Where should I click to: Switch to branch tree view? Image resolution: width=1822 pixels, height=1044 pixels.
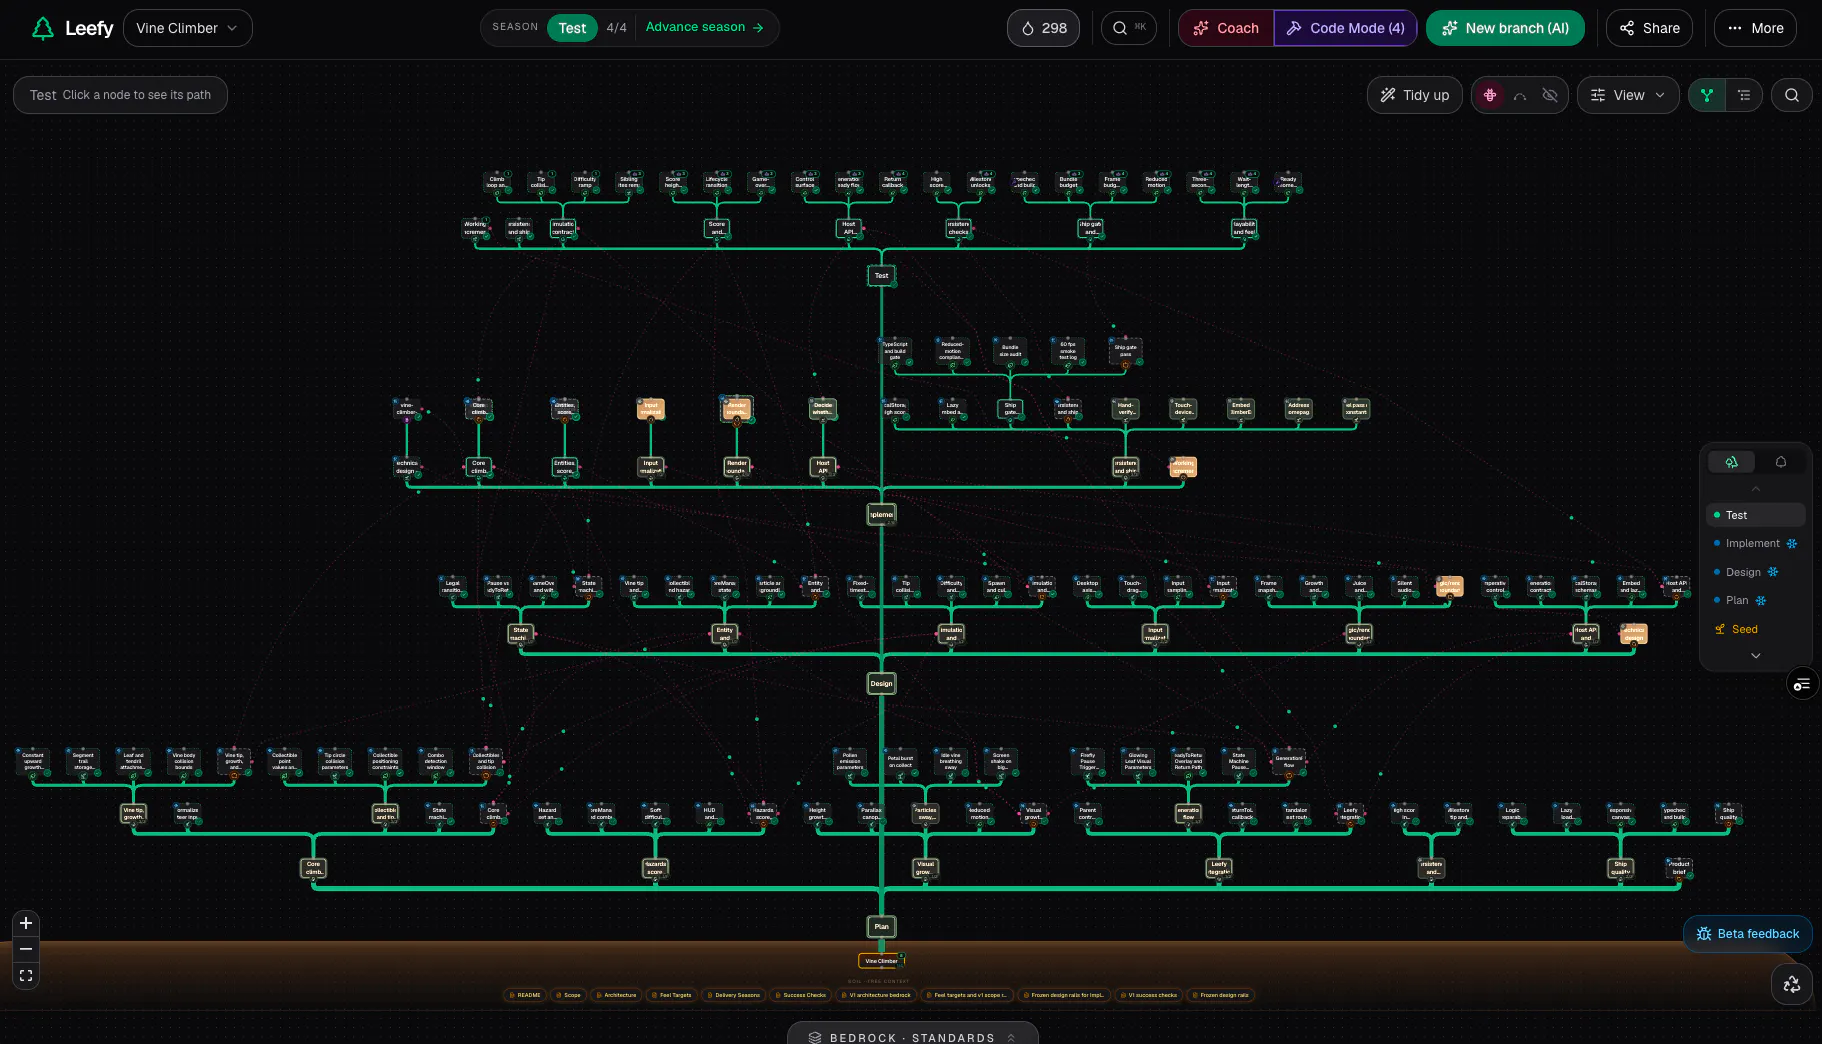(1707, 95)
